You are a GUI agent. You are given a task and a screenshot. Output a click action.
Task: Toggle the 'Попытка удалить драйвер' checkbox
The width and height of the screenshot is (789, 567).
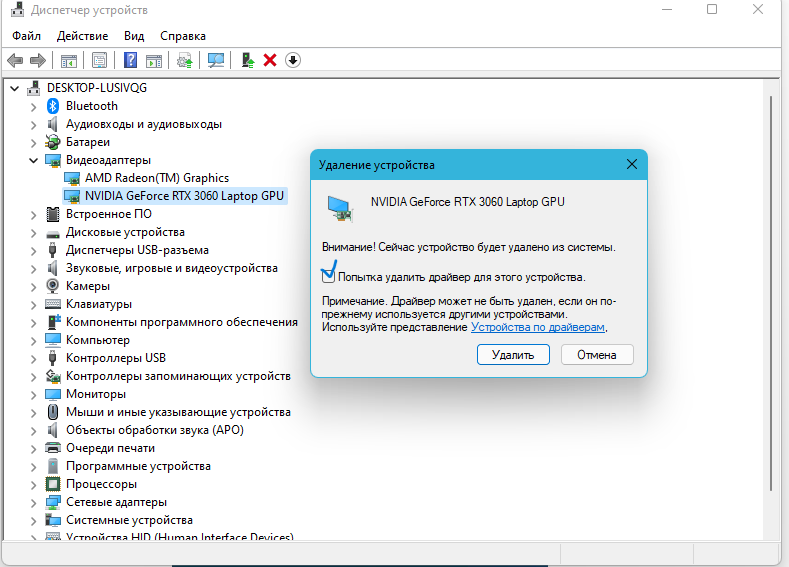(x=328, y=276)
